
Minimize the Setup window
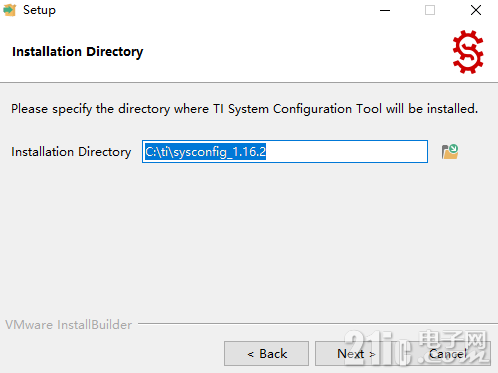(385, 10)
